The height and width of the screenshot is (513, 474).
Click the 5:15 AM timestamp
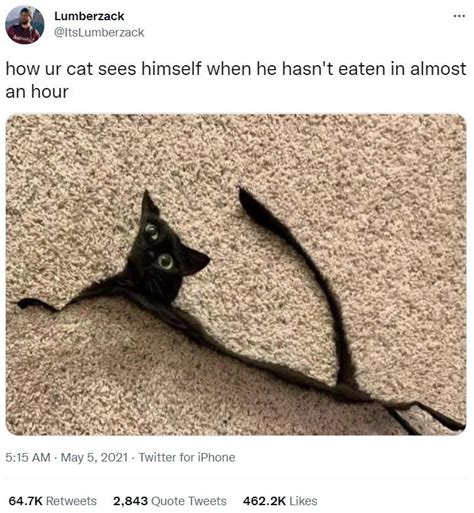[28, 457]
